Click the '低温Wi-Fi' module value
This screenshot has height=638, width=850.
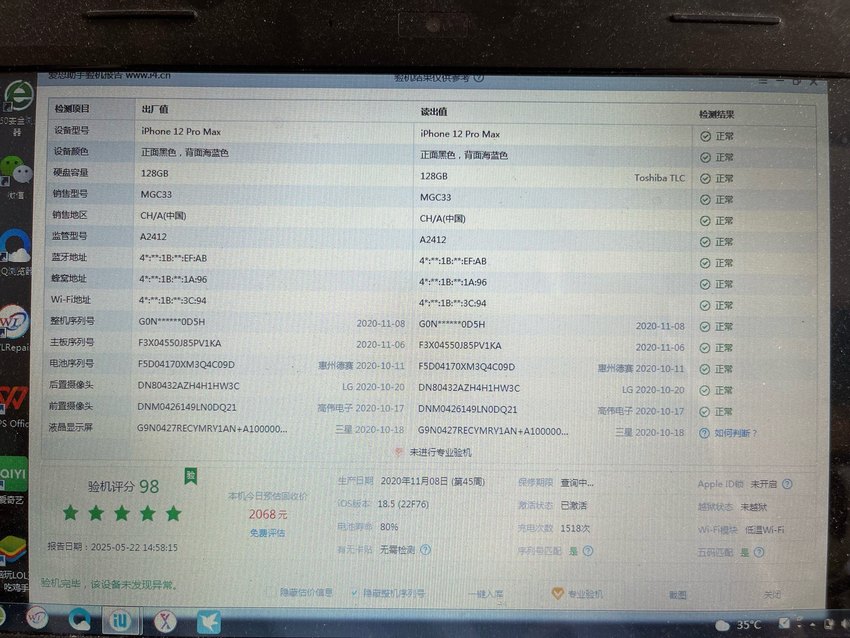coord(764,530)
